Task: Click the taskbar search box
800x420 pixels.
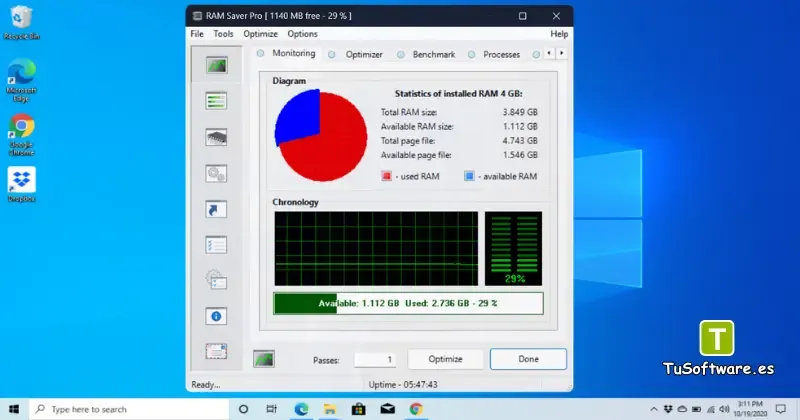Action: [129, 409]
